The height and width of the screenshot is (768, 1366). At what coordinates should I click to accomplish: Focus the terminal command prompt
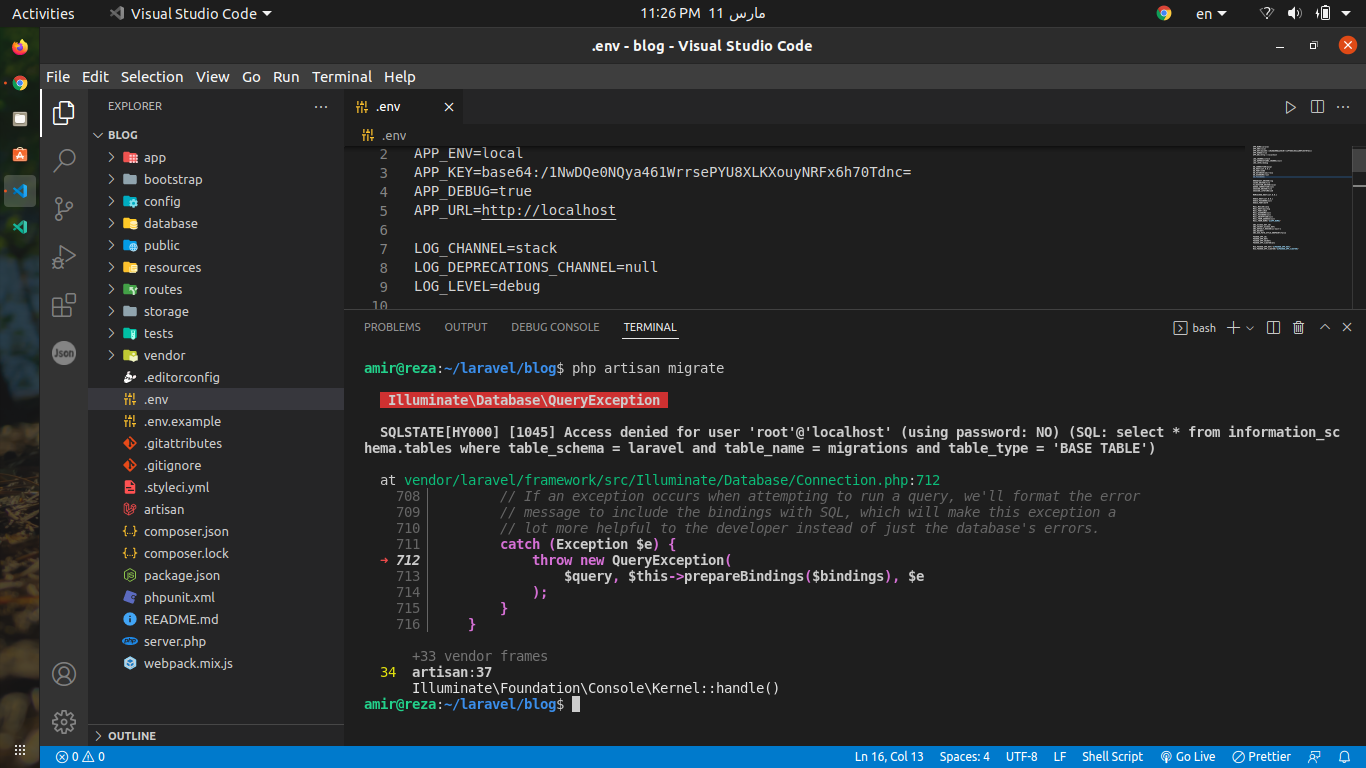click(x=575, y=705)
